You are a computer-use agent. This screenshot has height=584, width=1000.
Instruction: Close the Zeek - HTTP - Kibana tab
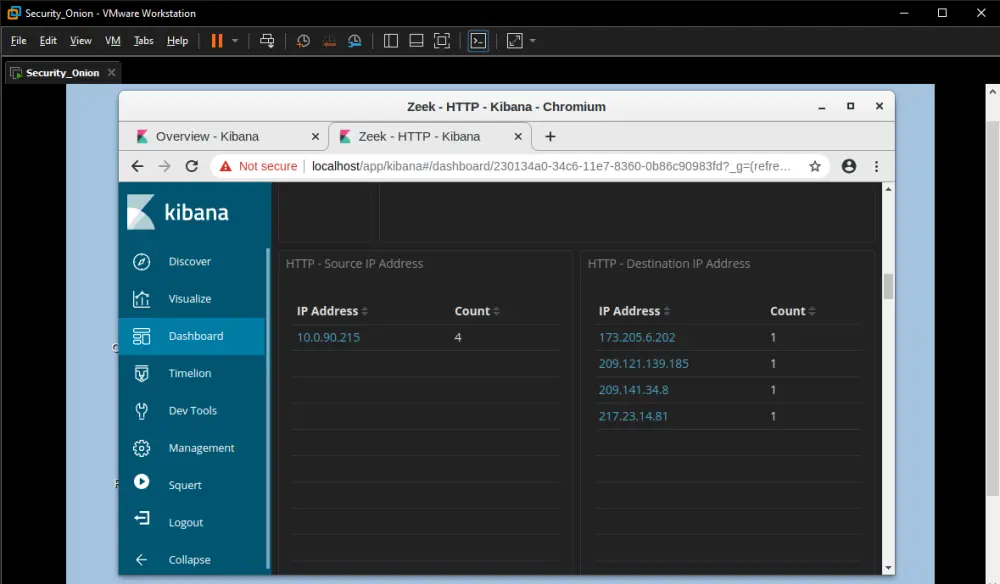point(518,136)
